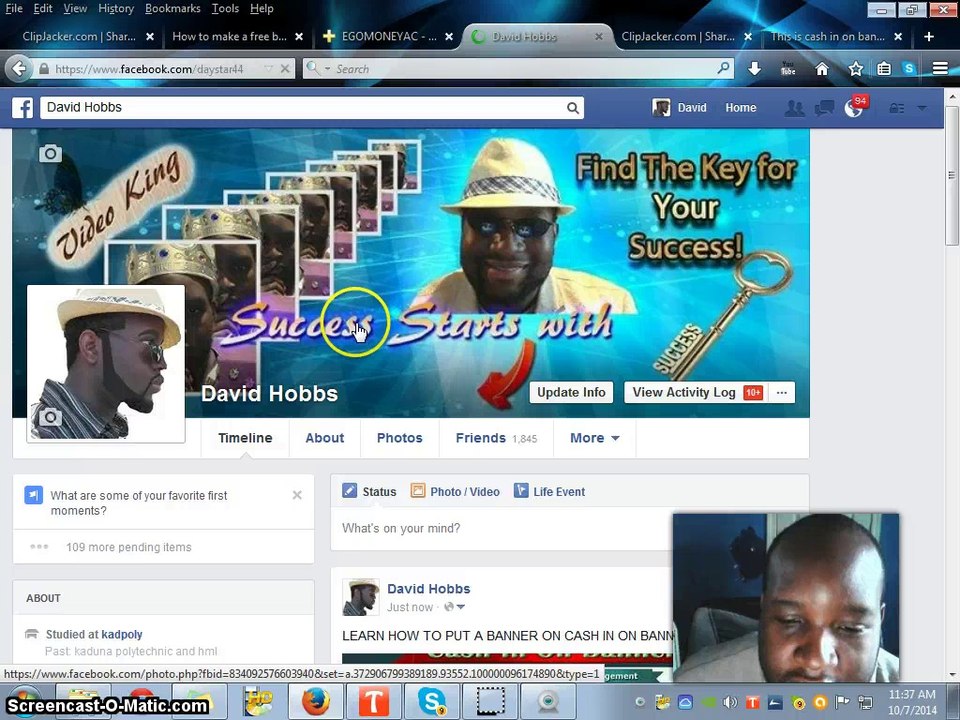Click '109 more pending items'
Screen dimensions: 960x720
pos(129,547)
